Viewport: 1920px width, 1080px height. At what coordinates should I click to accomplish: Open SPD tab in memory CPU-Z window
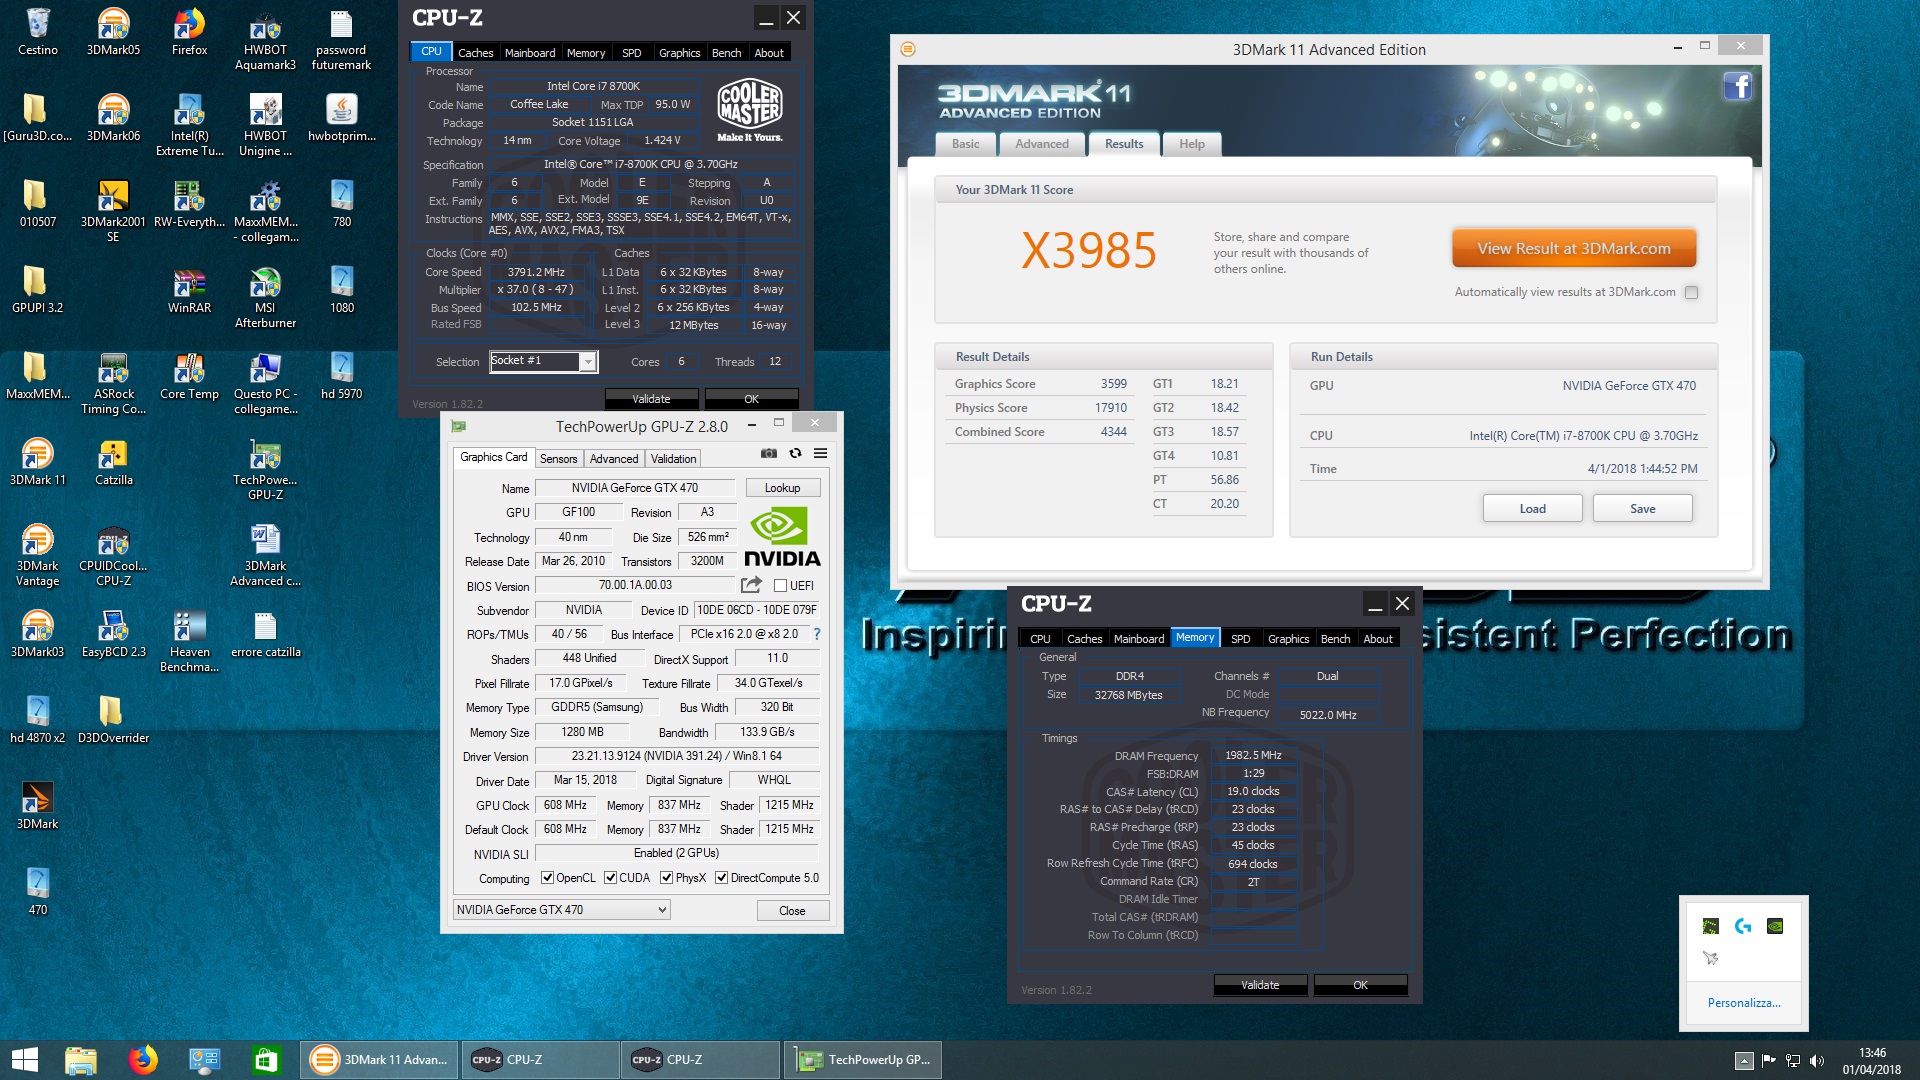coord(1240,639)
